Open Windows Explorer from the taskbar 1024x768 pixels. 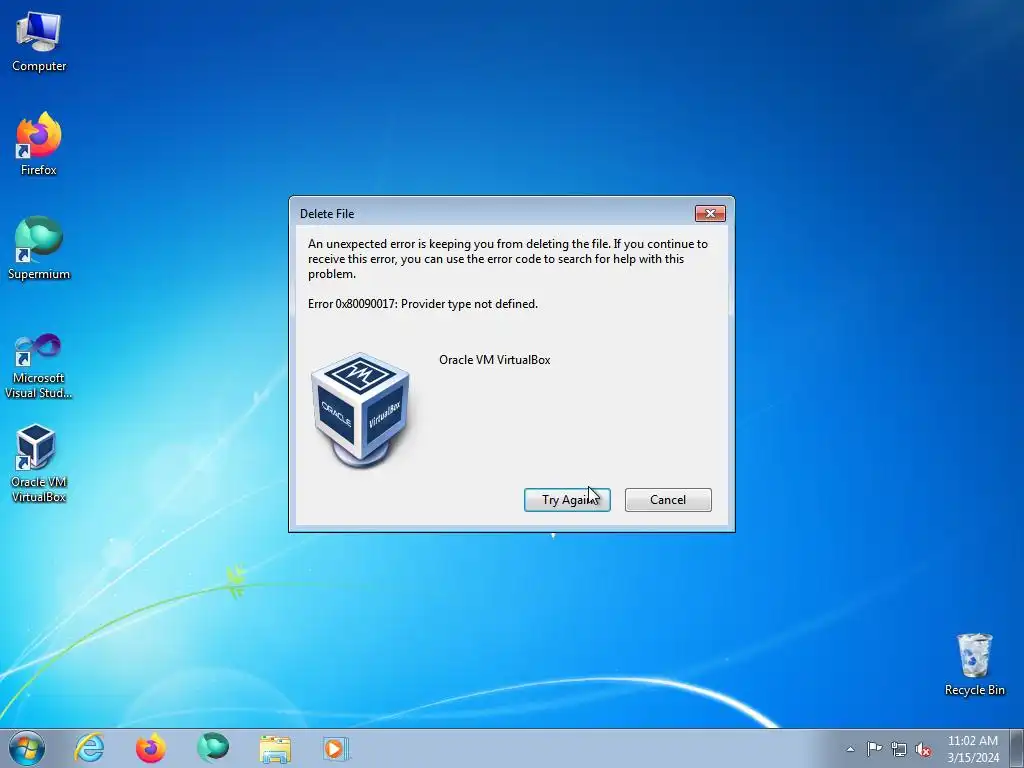(275, 748)
